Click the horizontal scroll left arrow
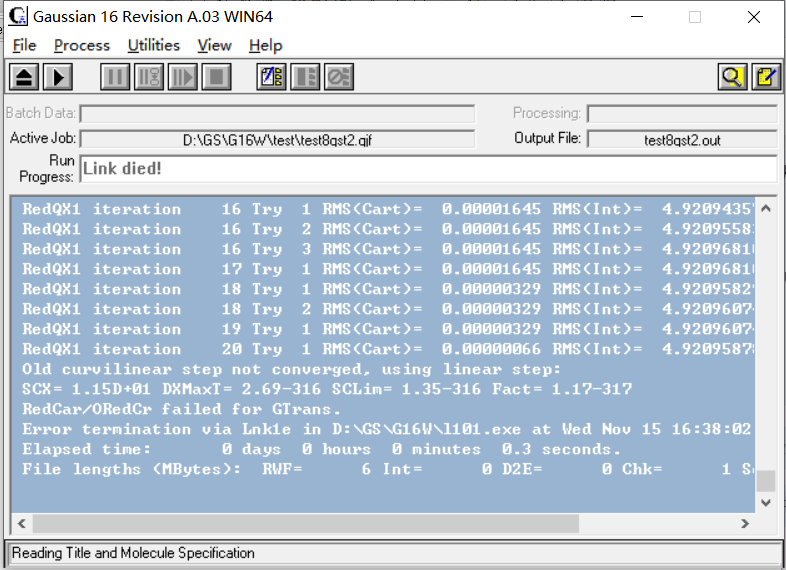This screenshot has height=570, width=786. (x=22, y=523)
